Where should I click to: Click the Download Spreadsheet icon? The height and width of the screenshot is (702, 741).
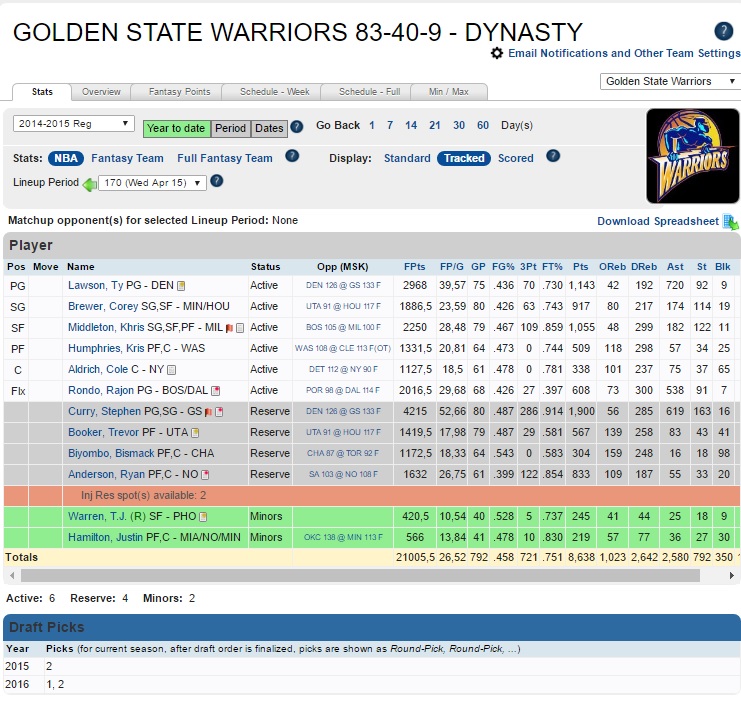click(731, 222)
